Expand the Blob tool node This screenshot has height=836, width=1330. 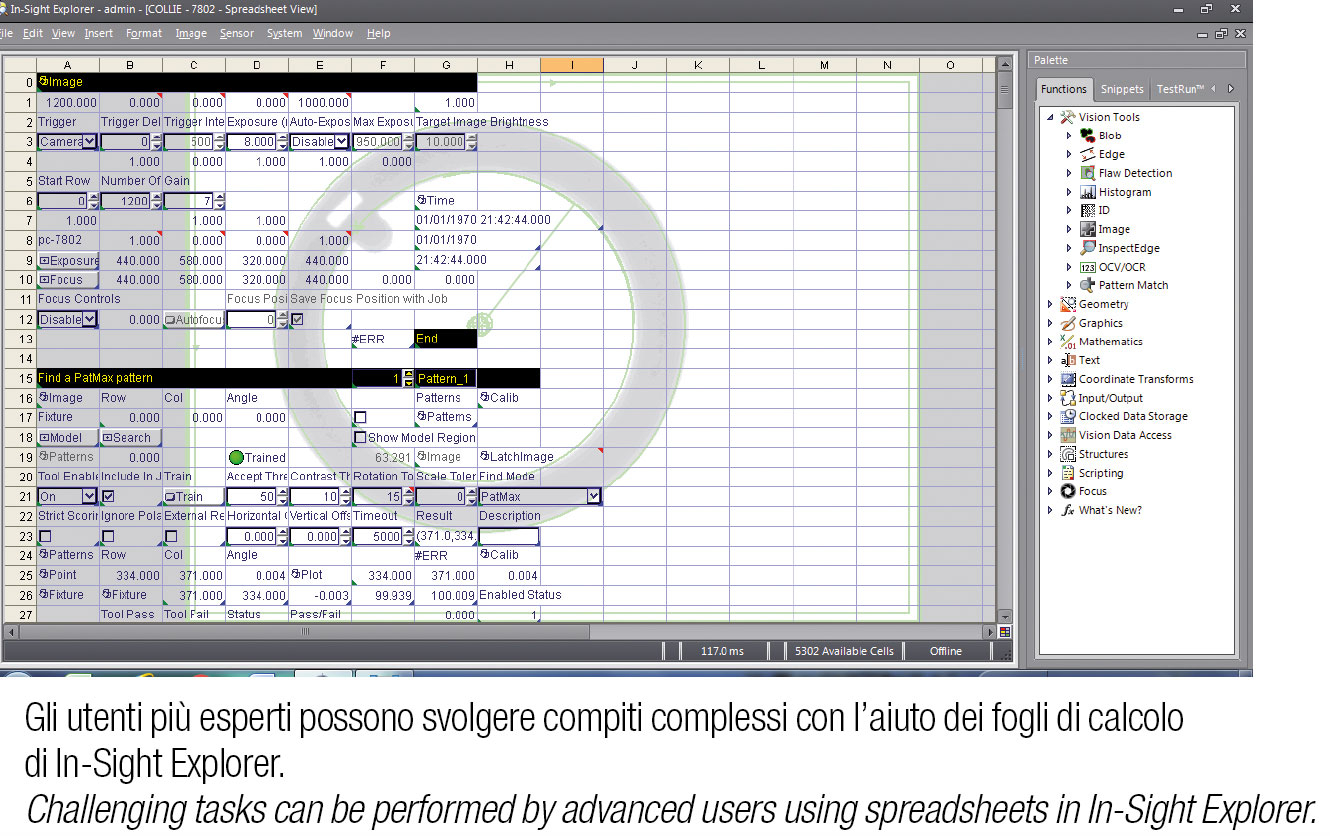coord(1069,135)
